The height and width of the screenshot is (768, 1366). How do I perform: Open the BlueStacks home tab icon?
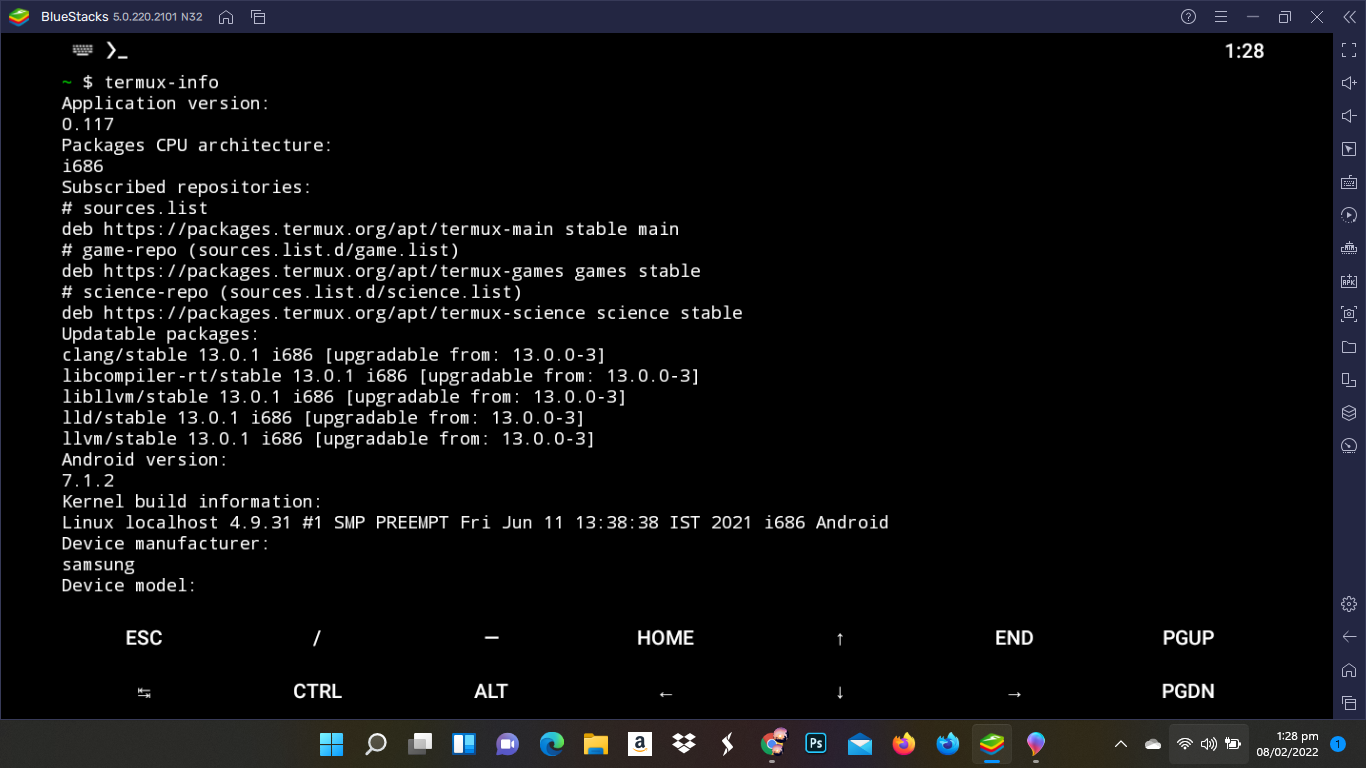point(226,17)
